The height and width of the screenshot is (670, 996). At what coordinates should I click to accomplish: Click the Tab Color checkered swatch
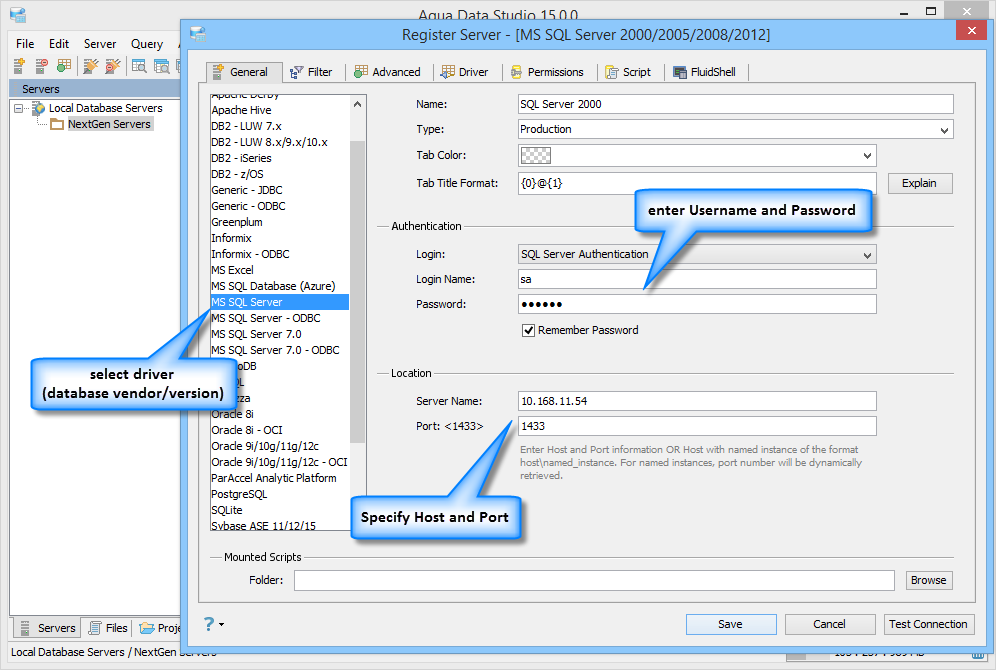click(535, 156)
